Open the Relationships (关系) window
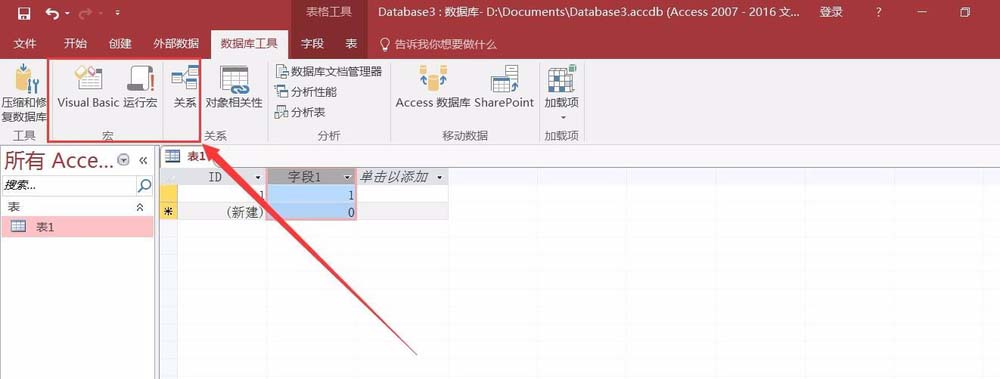This screenshot has width=1000, height=379. (x=185, y=87)
